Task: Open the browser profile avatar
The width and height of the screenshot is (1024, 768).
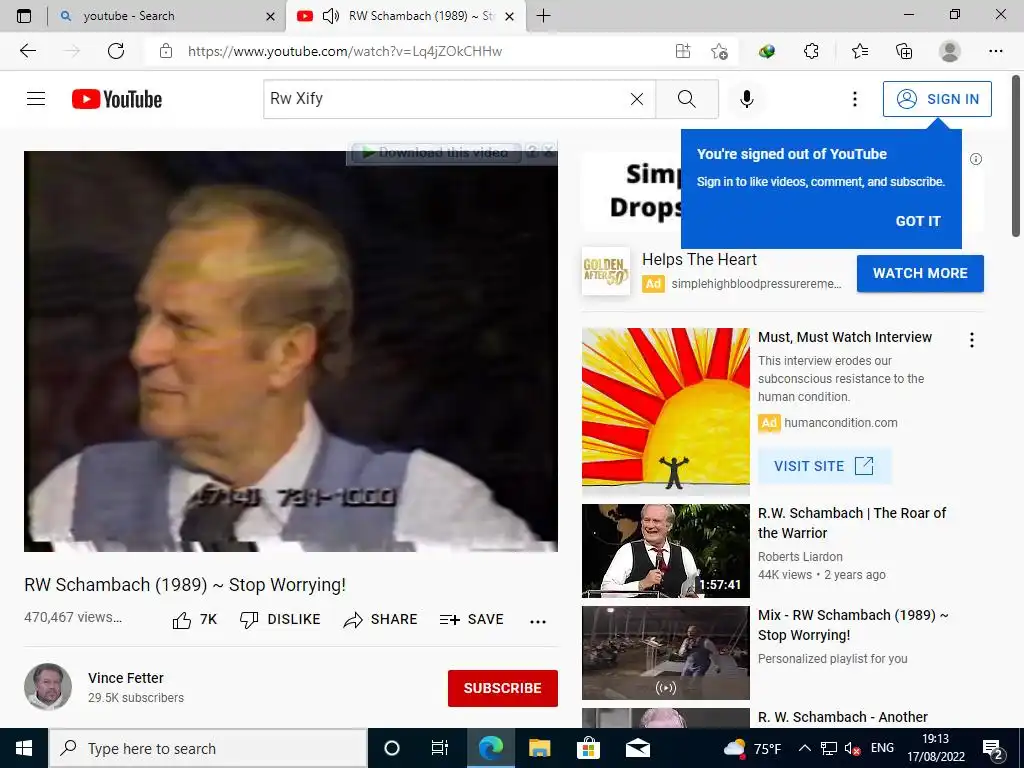Action: coord(949,51)
